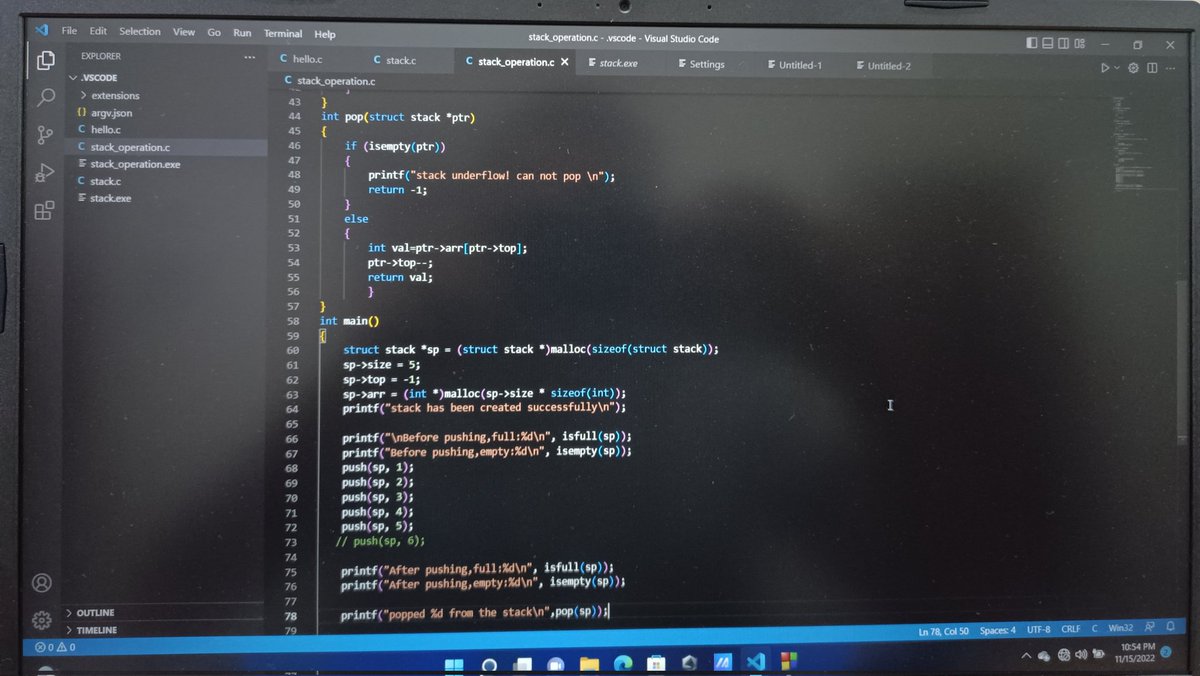Viewport: 1200px width, 676px height.
Task: Click UTF-8 to change file encoding
Action: (1039, 629)
